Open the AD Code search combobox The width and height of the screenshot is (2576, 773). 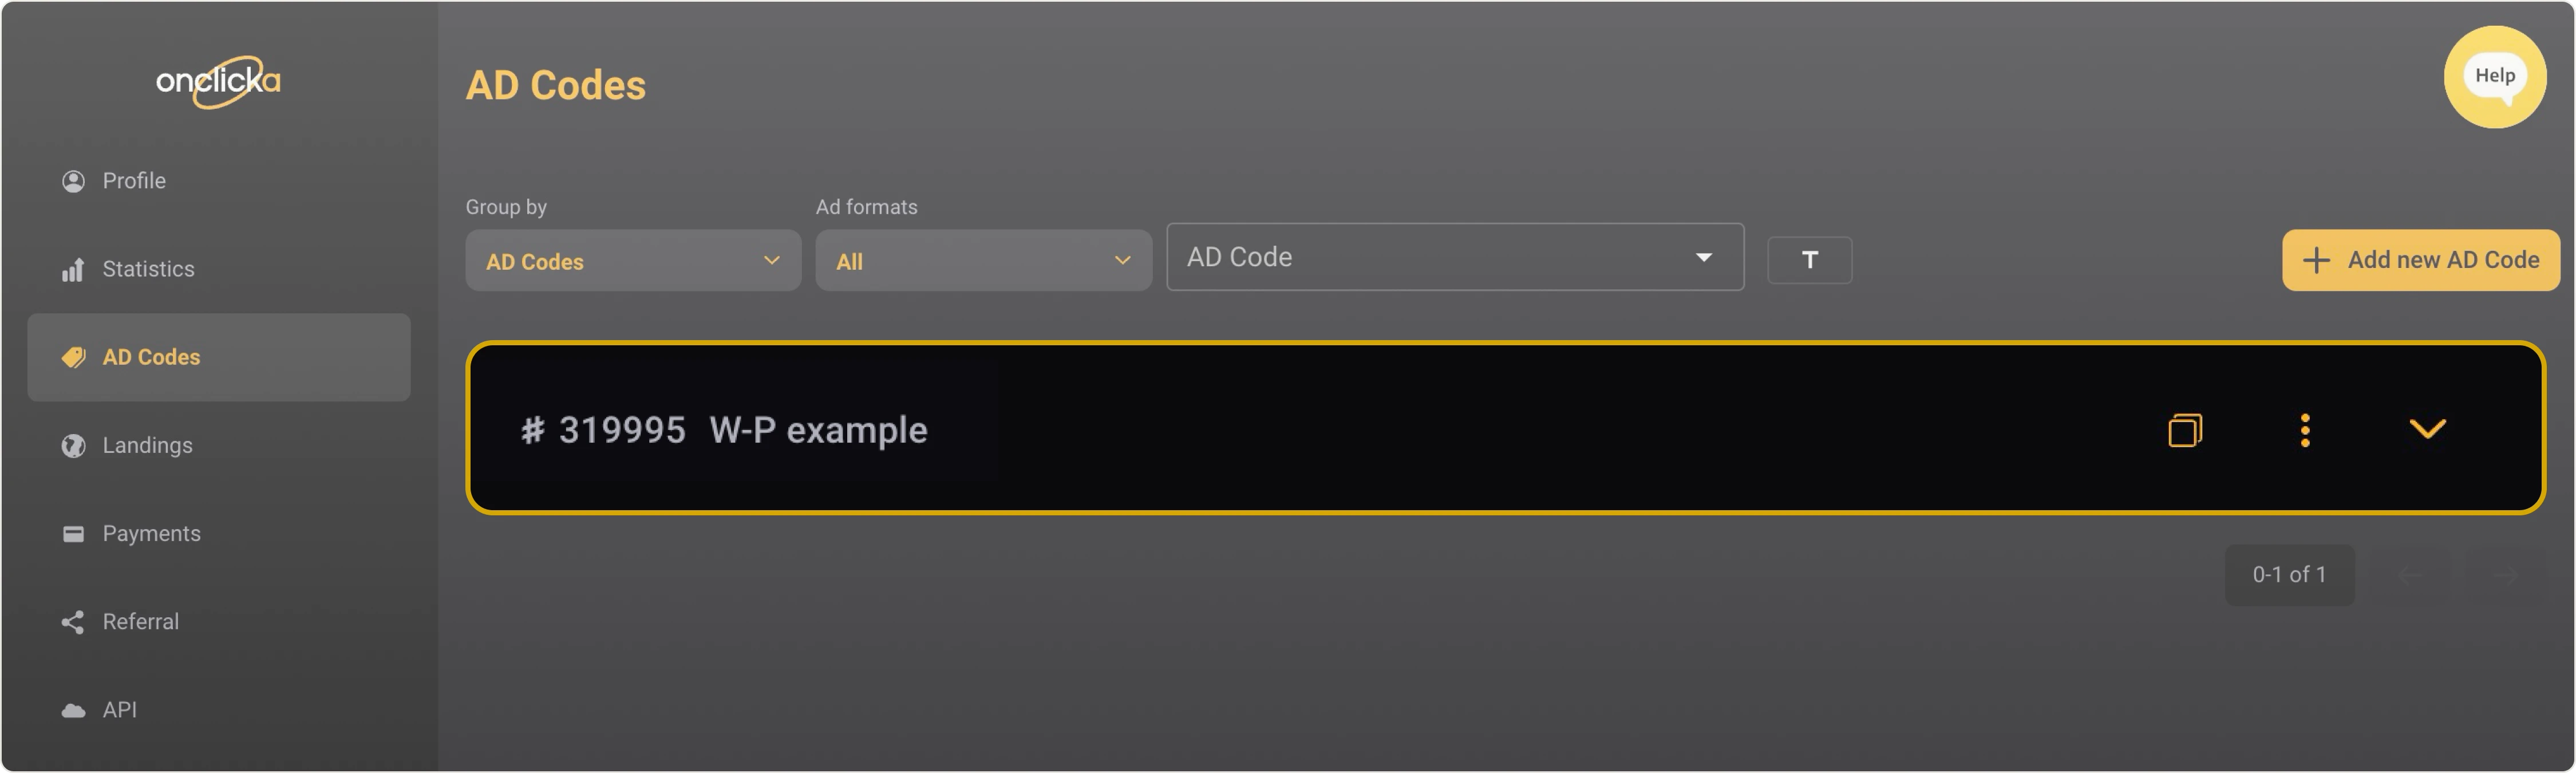[1455, 257]
